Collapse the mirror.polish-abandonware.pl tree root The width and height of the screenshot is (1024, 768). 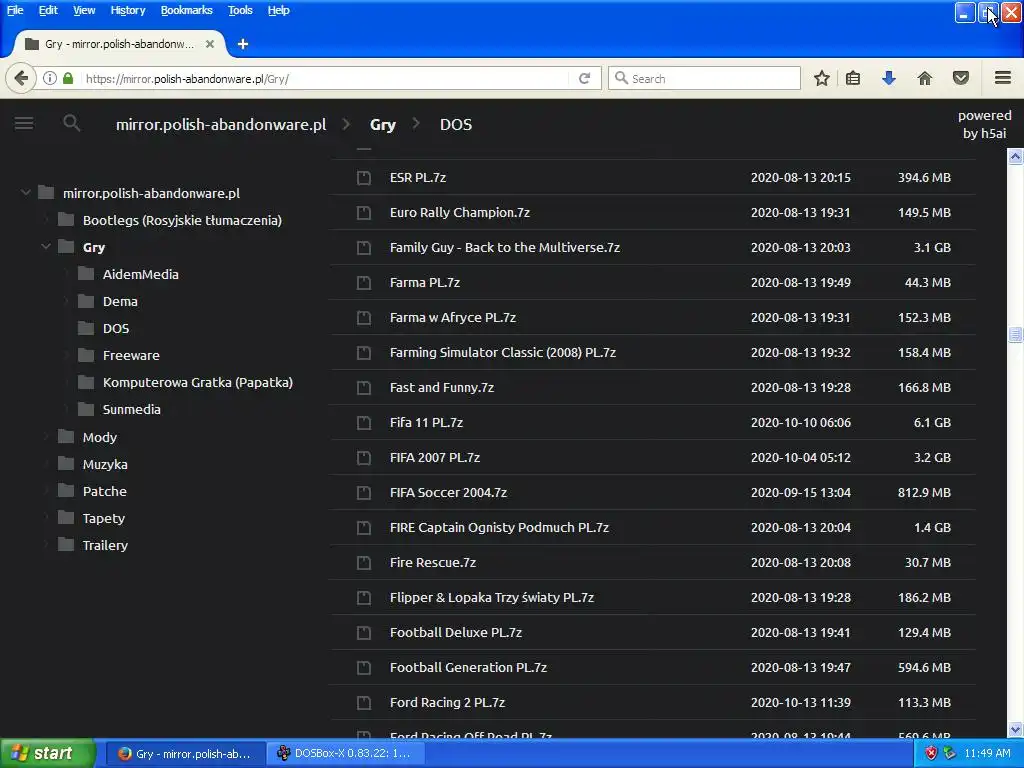[x=26, y=193]
